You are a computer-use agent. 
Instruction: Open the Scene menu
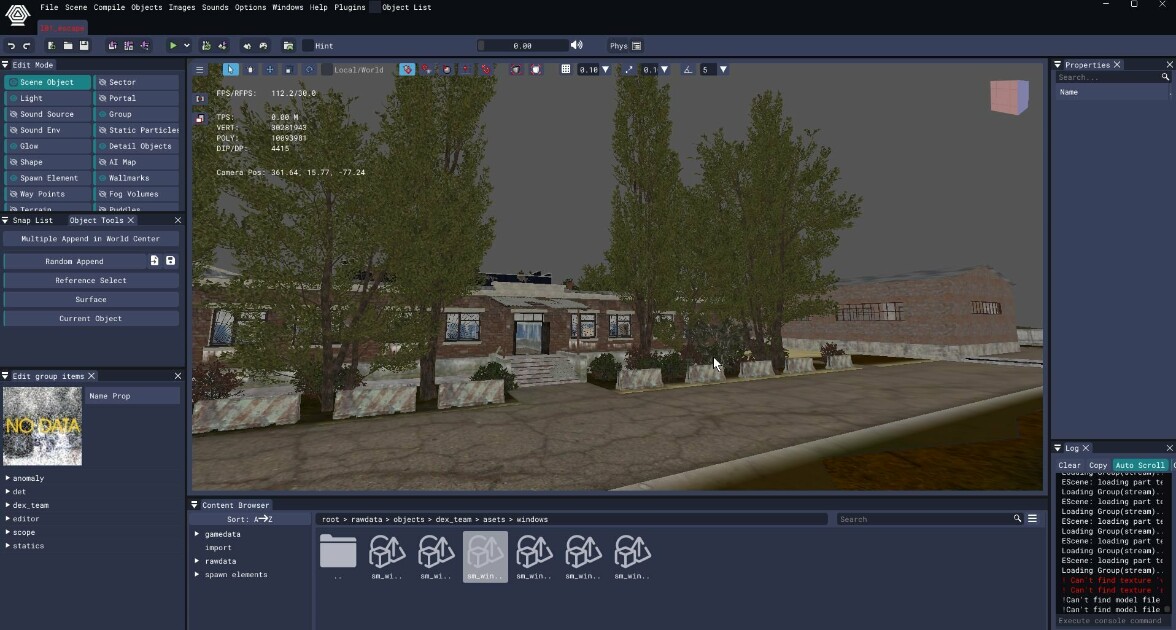(x=76, y=8)
